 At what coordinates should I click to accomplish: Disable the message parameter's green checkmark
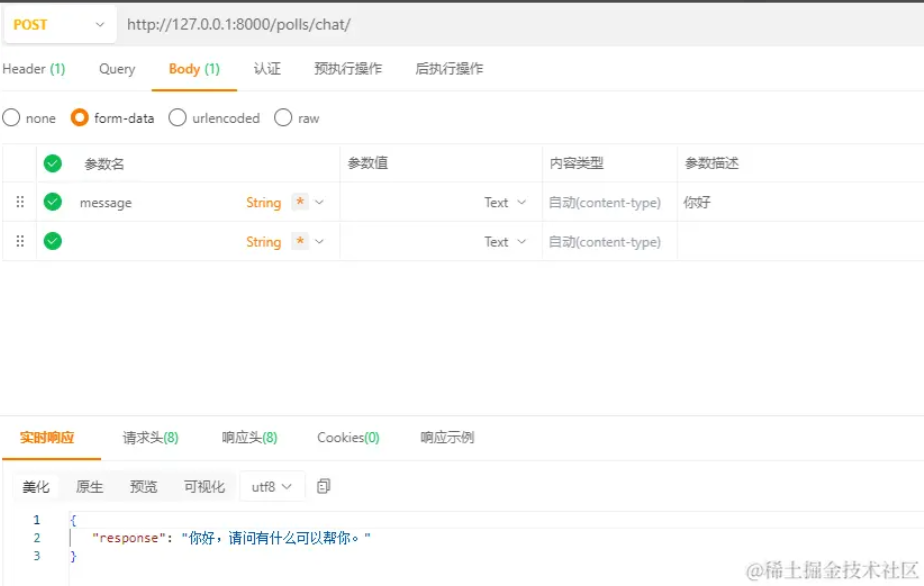[x=52, y=201]
